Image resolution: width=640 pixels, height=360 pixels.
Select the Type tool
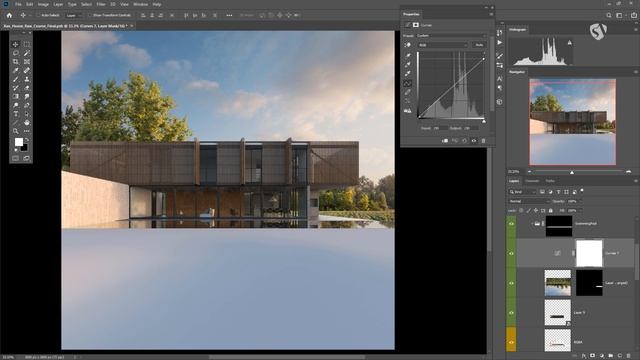(x=16, y=114)
